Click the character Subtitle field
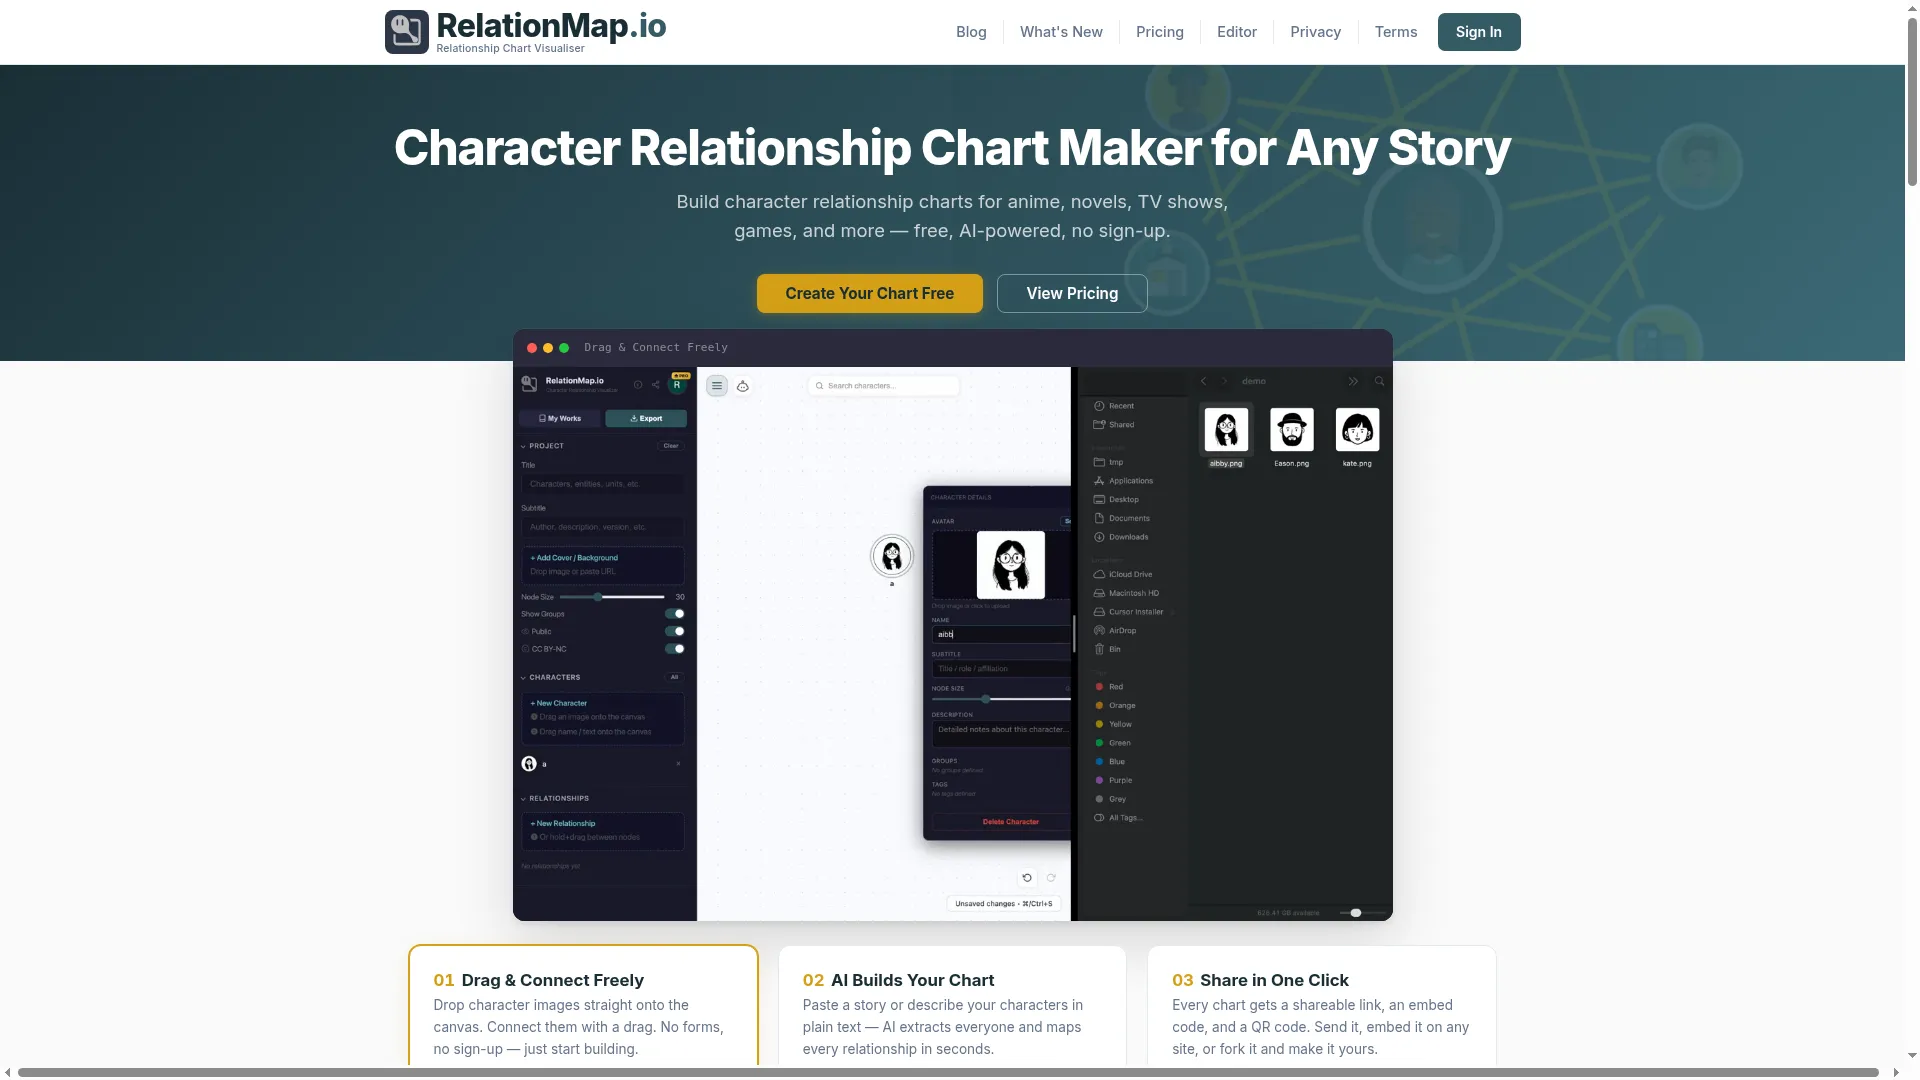The height and width of the screenshot is (1080, 1920). click(1001, 669)
